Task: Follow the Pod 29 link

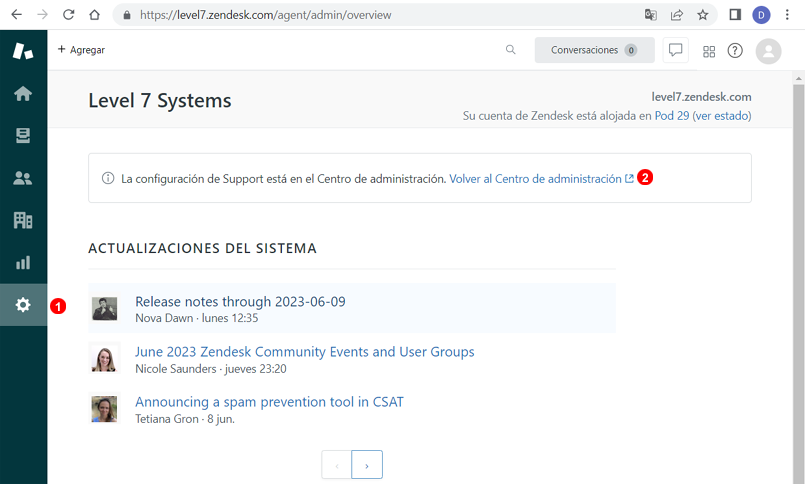Action: (x=672, y=115)
